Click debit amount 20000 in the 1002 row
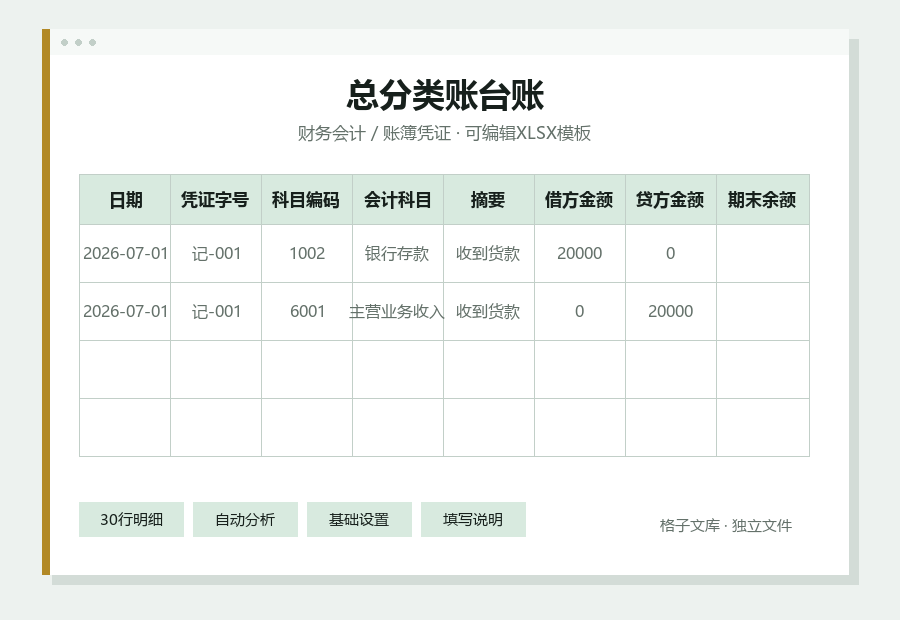 580,253
